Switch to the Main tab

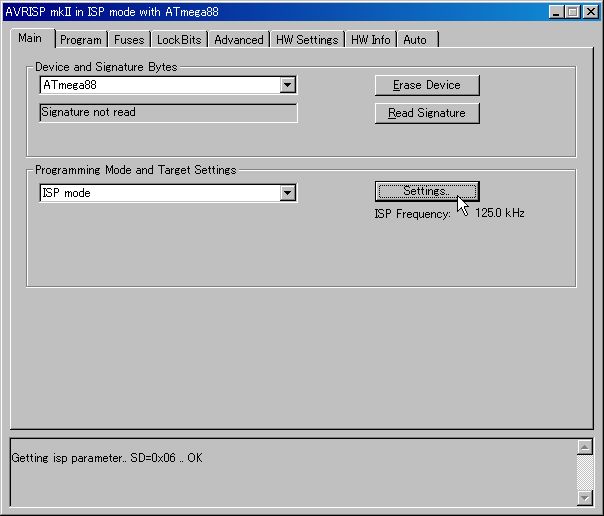32,39
